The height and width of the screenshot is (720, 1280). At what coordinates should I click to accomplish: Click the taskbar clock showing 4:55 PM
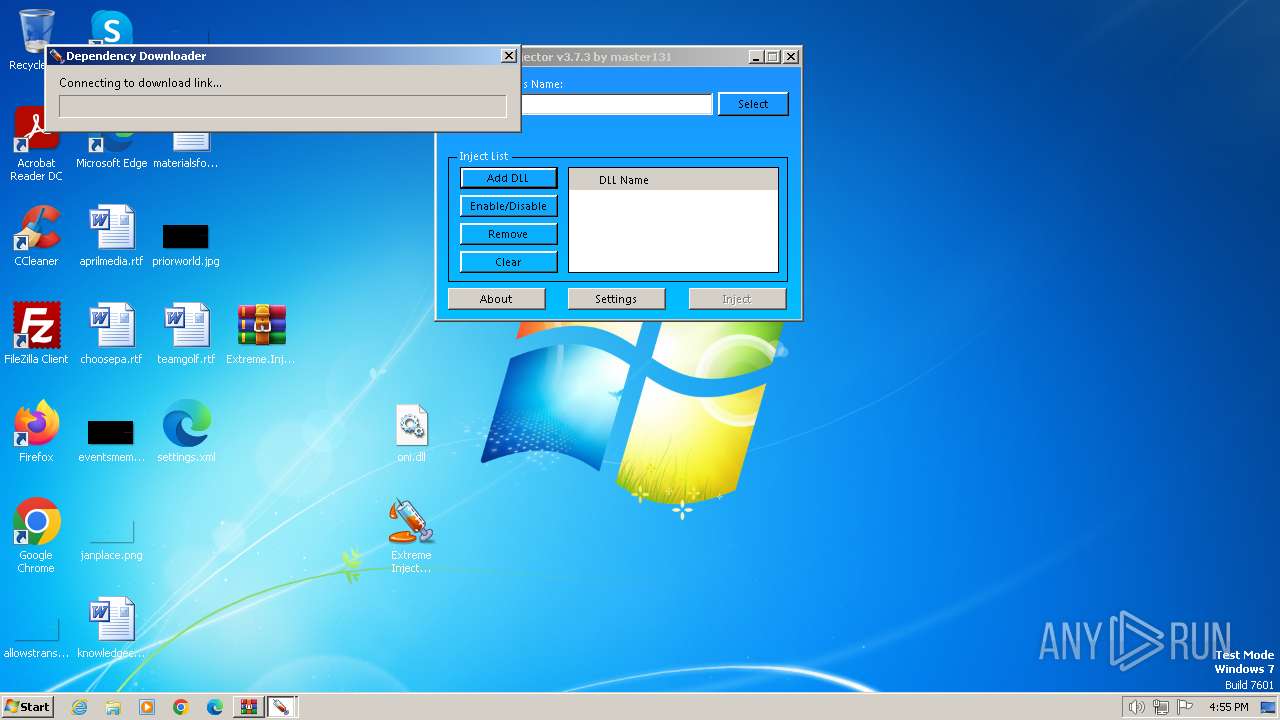coord(1228,707)
